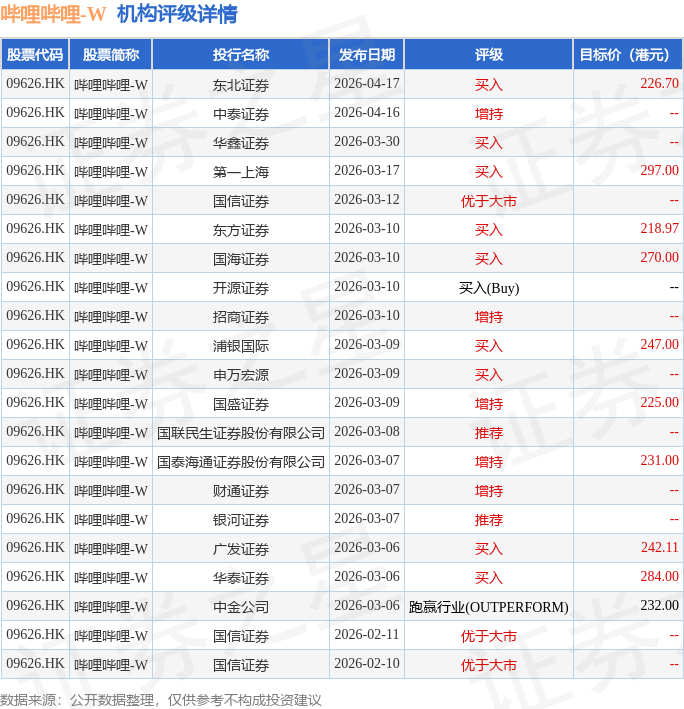Click the target price 231.00

[659, 460]
